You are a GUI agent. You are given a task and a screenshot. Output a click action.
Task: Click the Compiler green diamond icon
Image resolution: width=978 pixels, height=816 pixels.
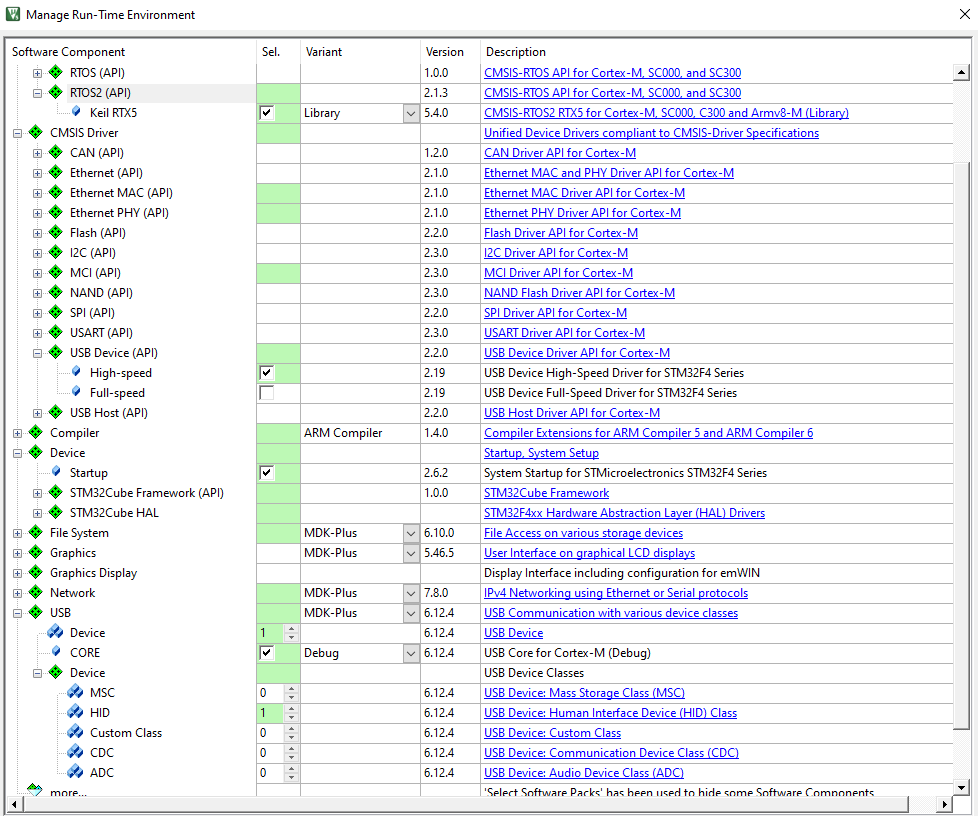pos(36,432)
